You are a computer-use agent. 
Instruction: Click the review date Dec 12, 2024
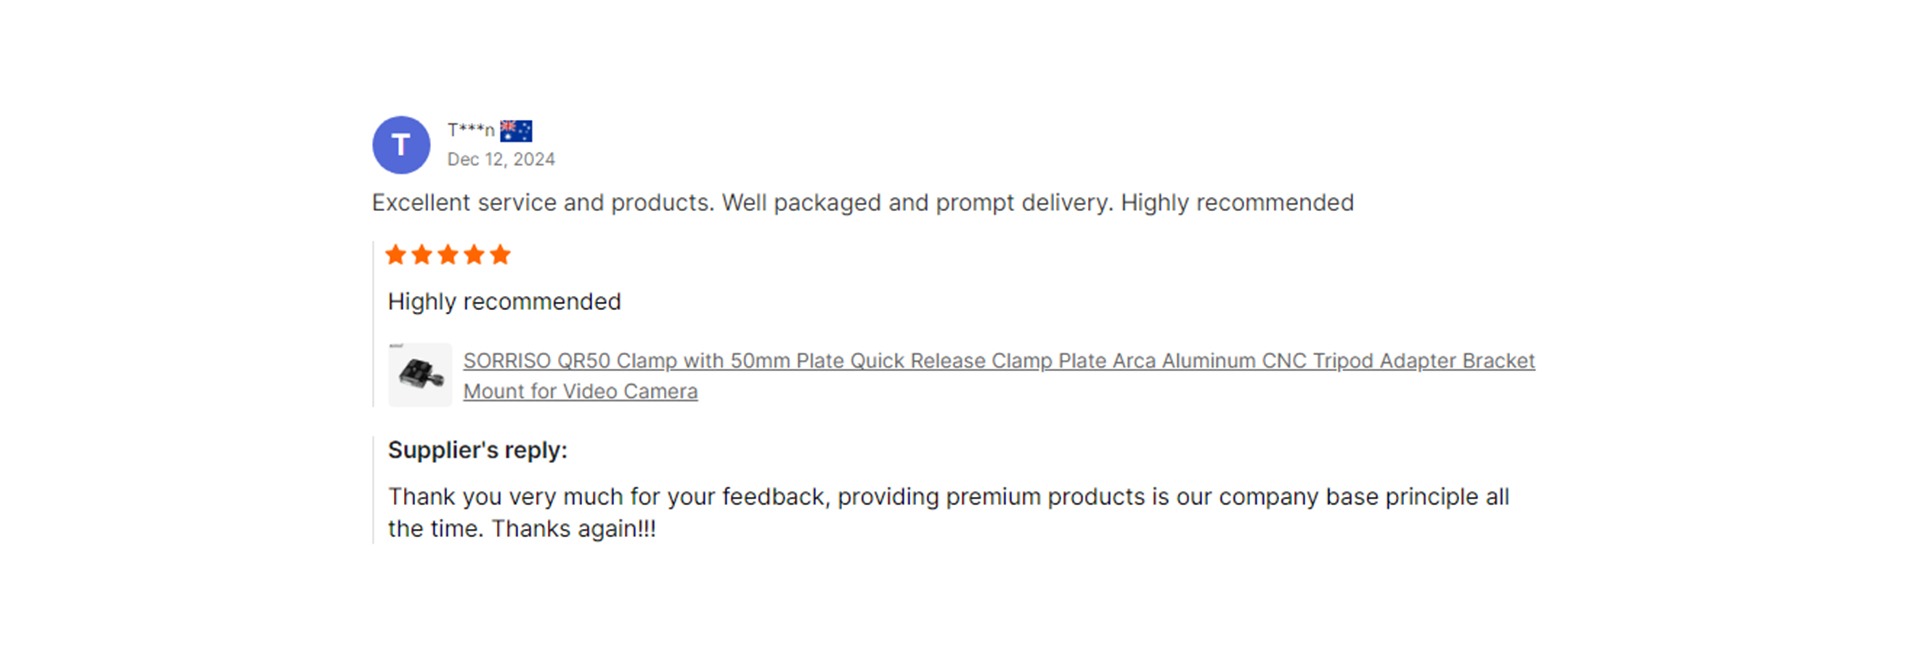tap(501, 159)
